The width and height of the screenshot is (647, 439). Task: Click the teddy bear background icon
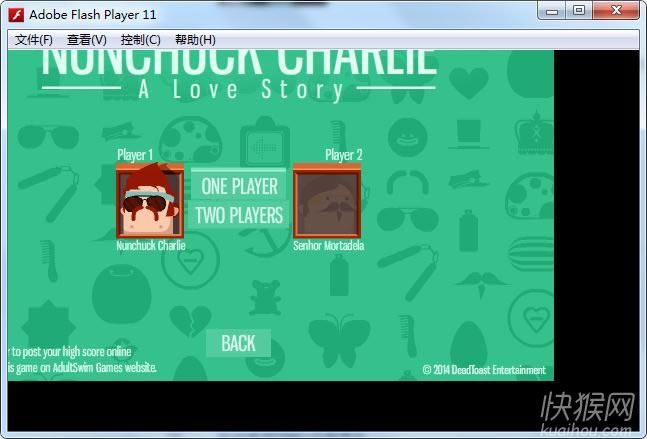tap(264, 297)
